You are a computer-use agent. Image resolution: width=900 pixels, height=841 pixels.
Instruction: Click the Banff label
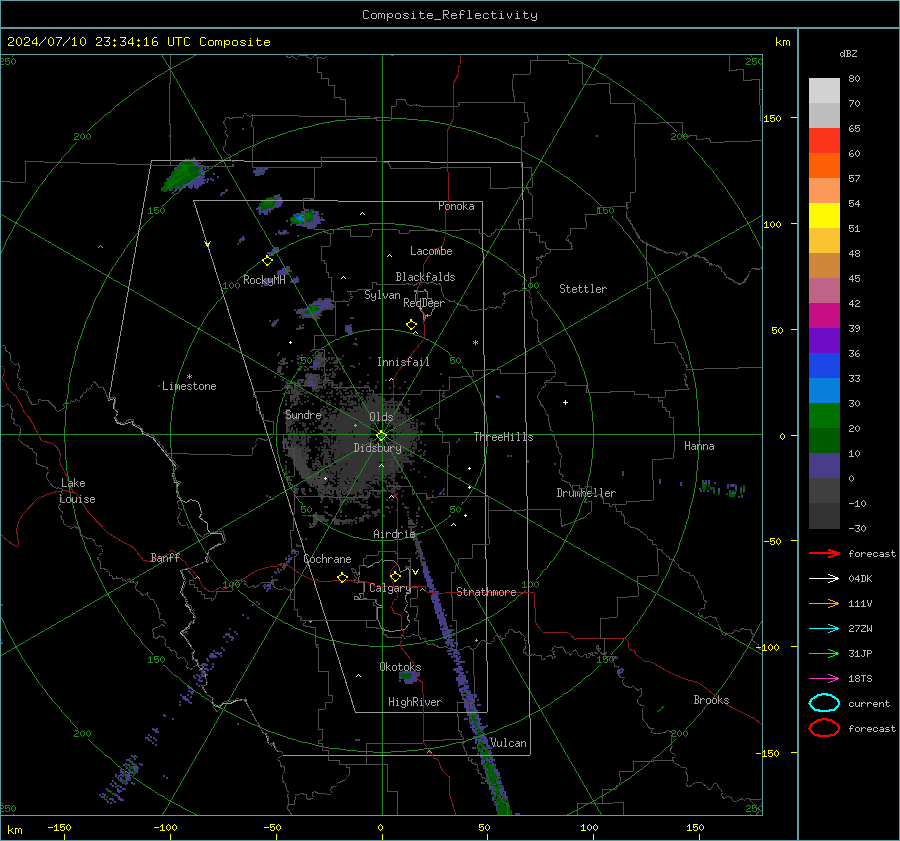[x=165, y=558]
